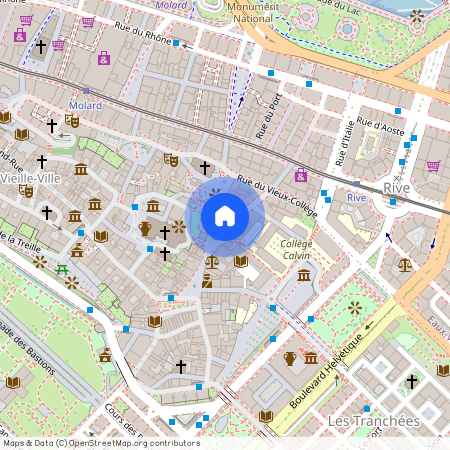Click the police guard icon below the scales
This screenshot has height=450, width=450.
tap(207, 281)
